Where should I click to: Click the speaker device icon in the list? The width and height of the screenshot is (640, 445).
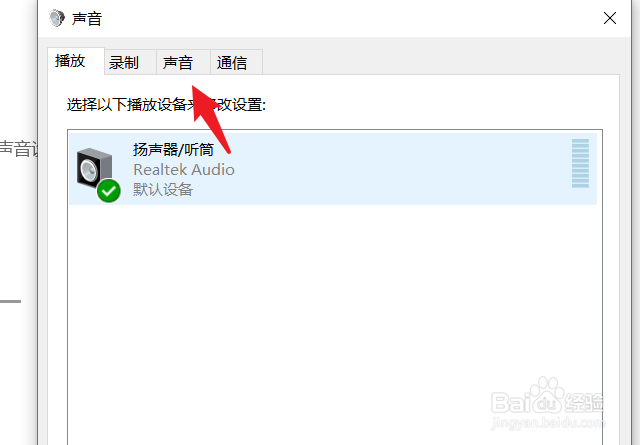pos(94,168)
